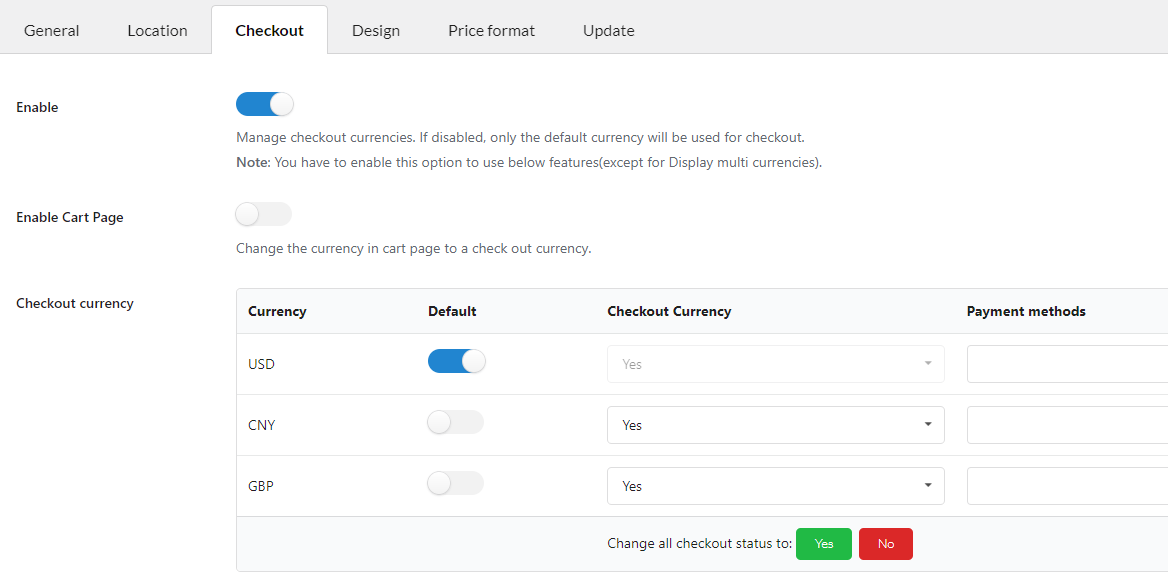The image size is (1168, 580).
Task: Set CNY as default currency toggle
Action: tap(456, 423)
